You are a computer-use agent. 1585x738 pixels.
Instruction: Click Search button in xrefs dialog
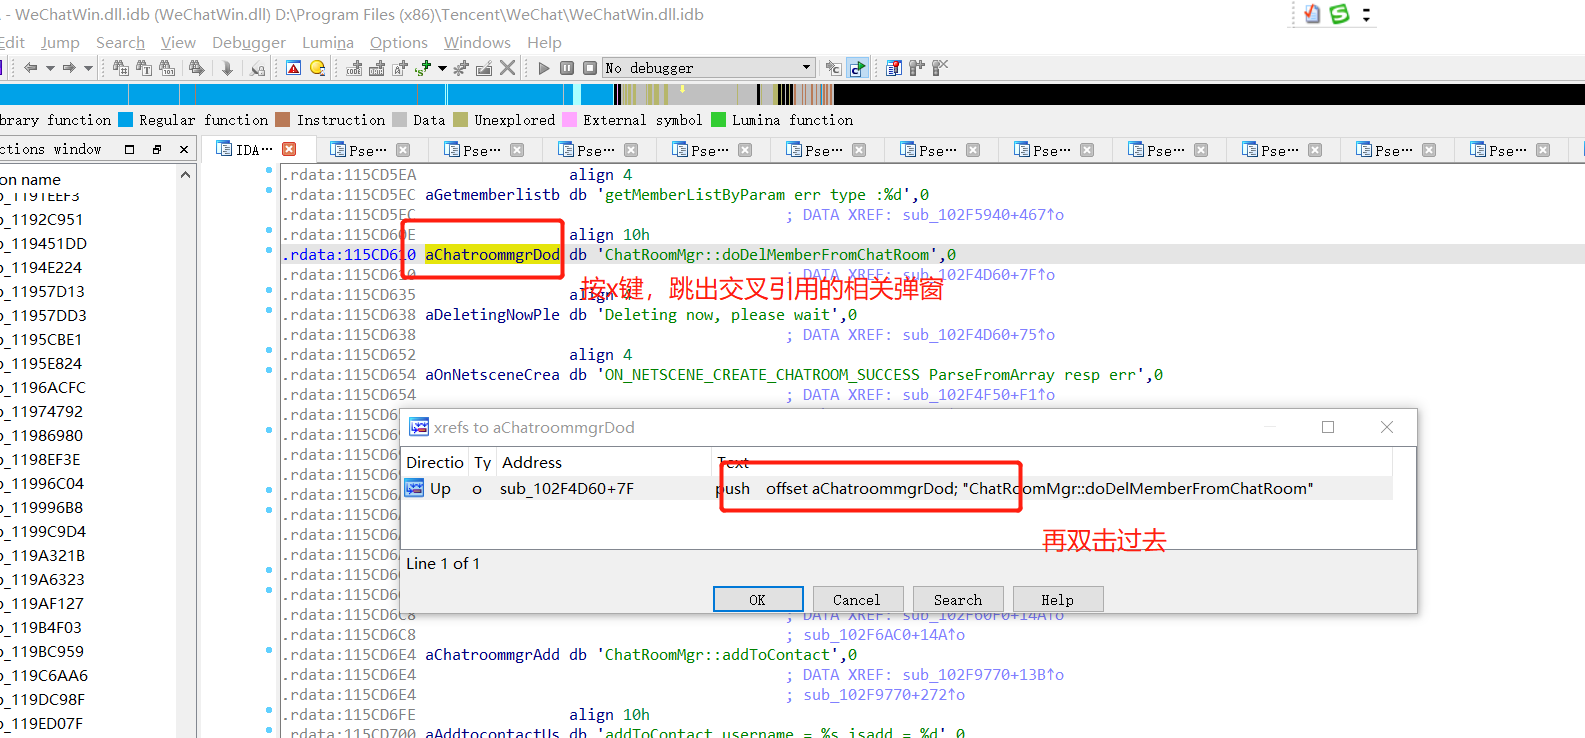coord(958,599)
